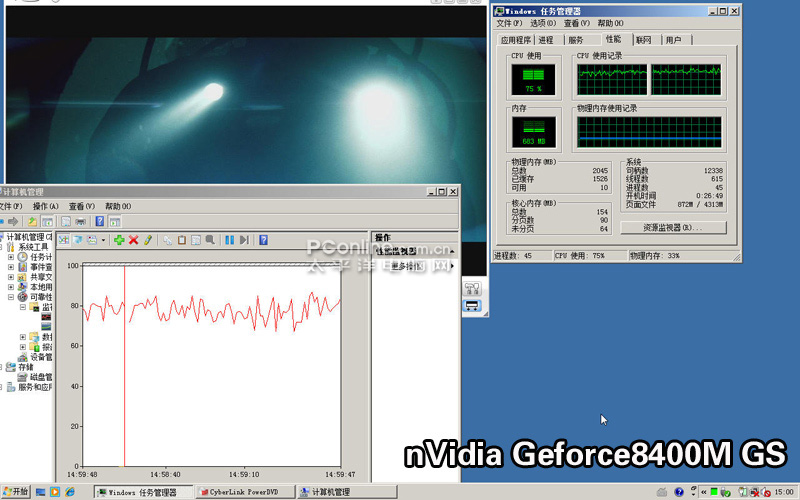Click the PowerDVD highlighted side panel button

tap(472, 306)
